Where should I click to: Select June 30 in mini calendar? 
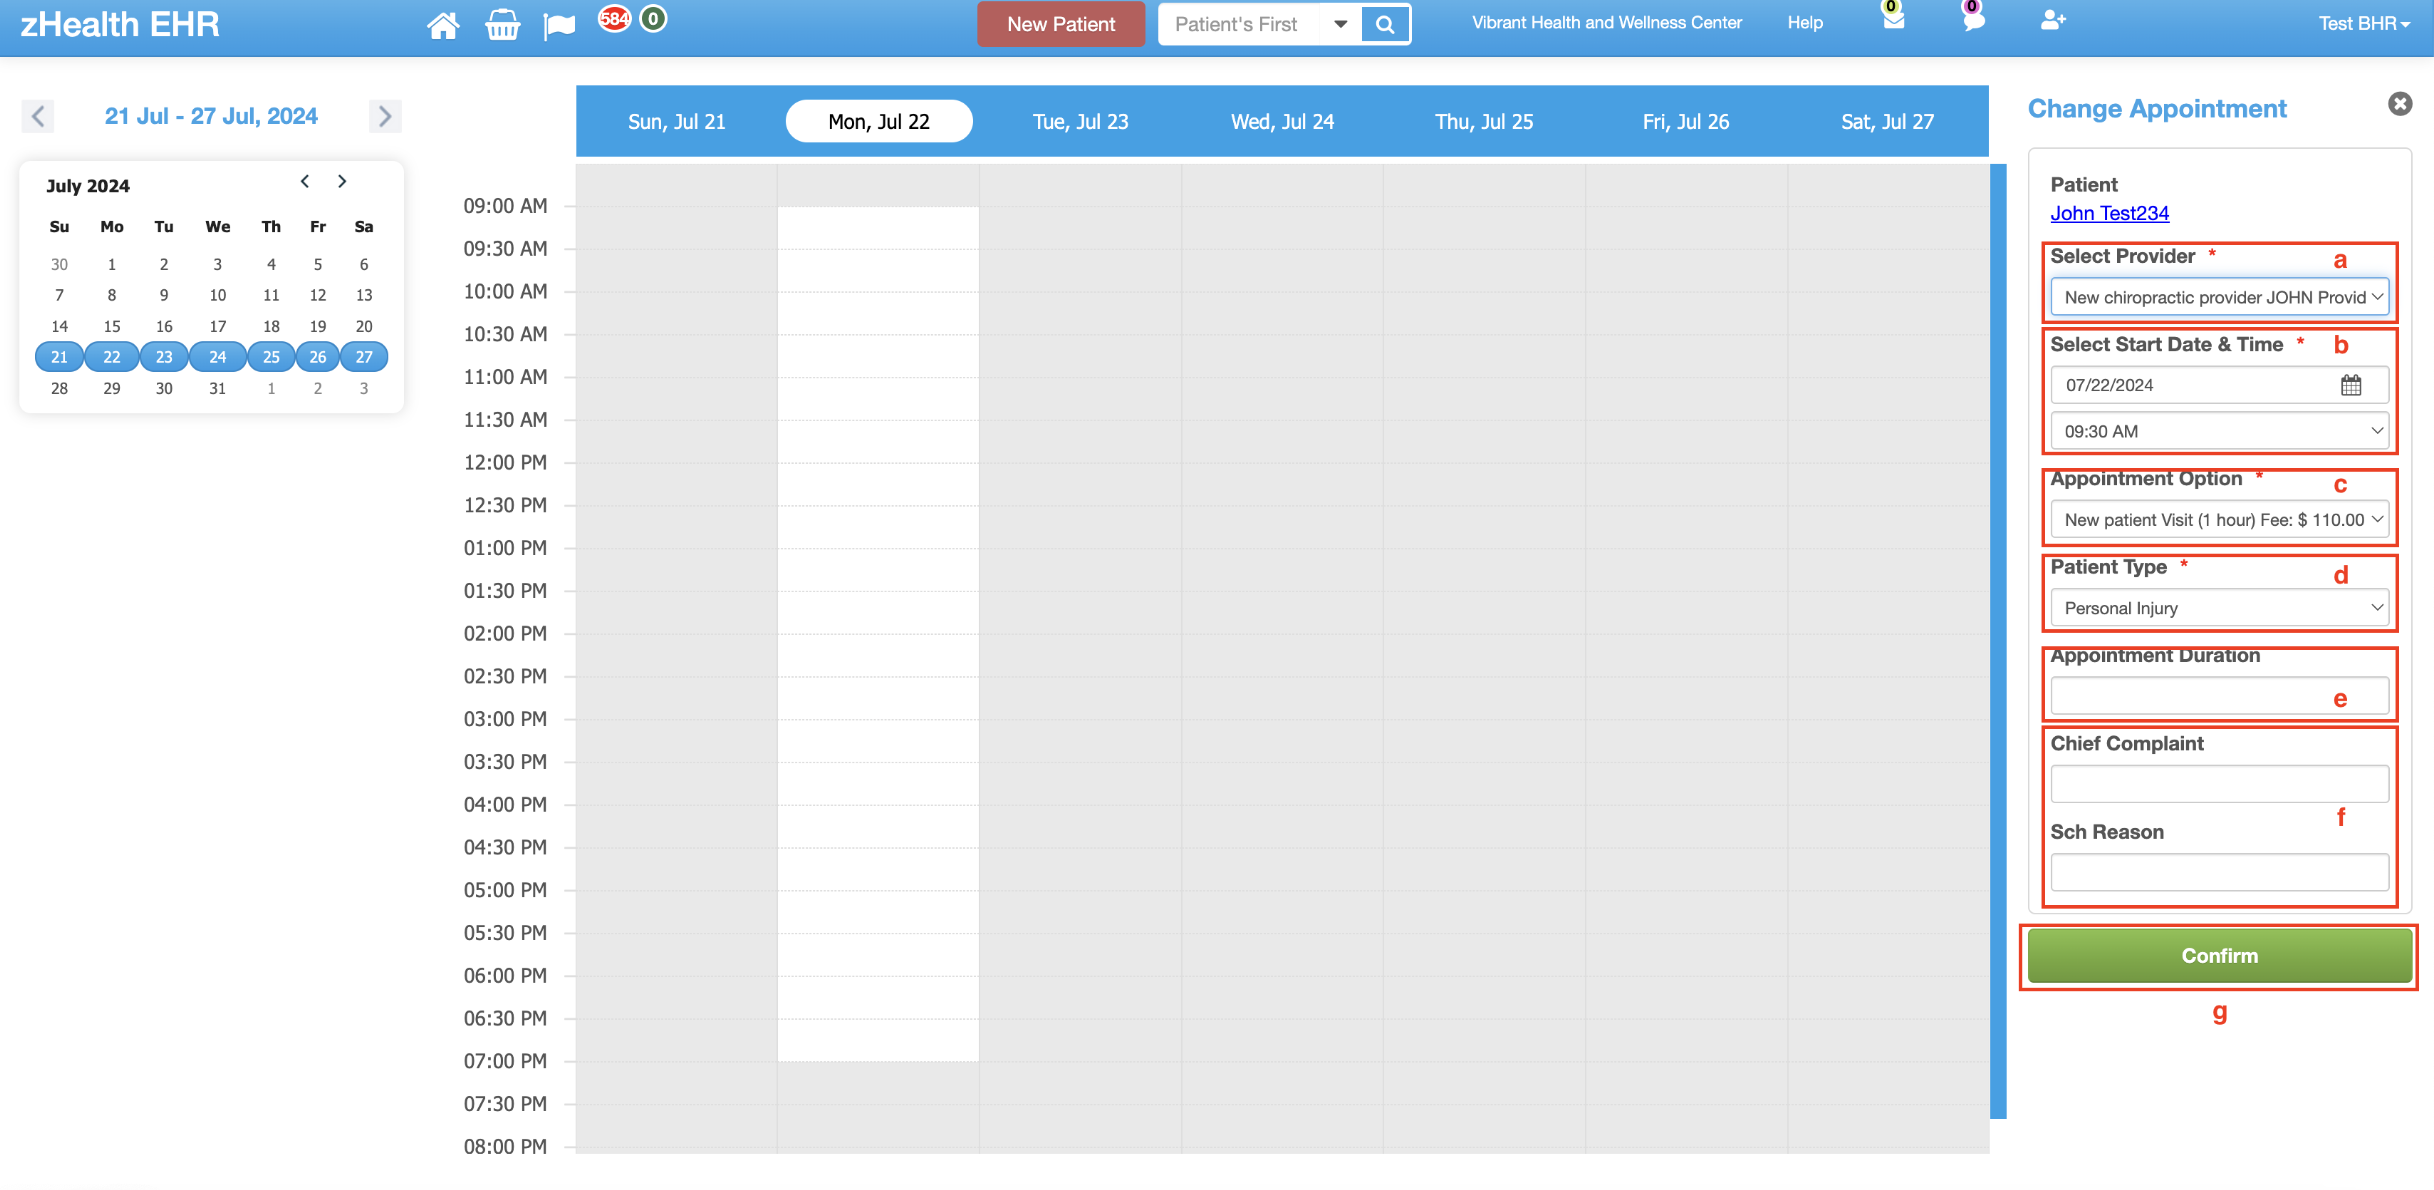pyautogui.click(x=59, y=264)
